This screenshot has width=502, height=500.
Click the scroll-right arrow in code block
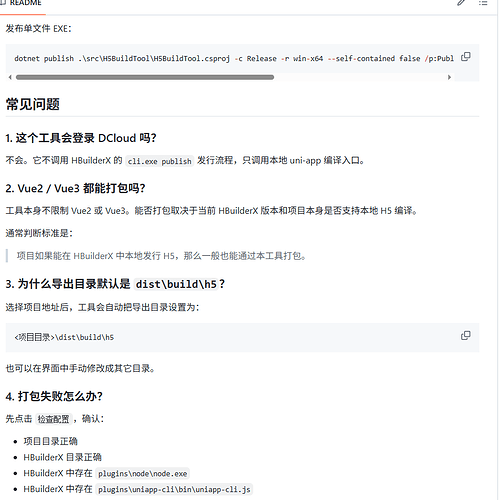point(449,77)
